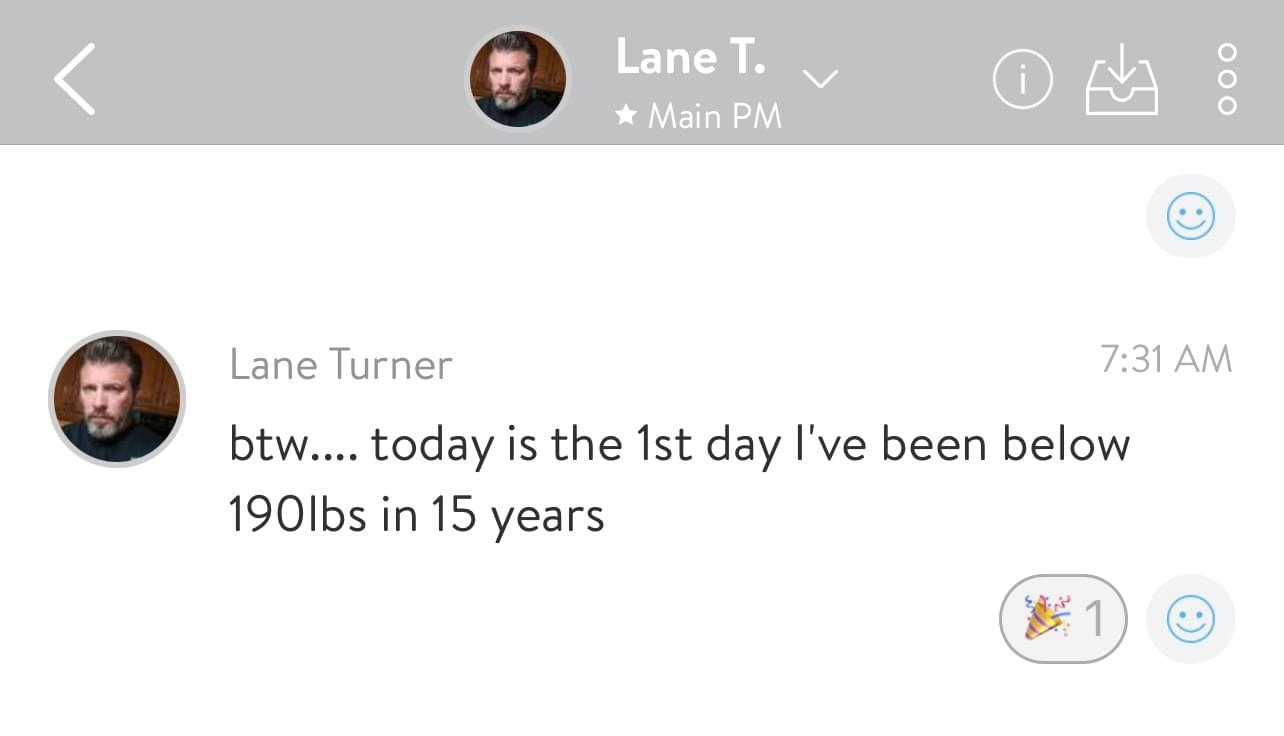Viewport: 1284px width, 736px height.
Task: Add a reaction to the 190lbs message
Action: (1190, 619)
